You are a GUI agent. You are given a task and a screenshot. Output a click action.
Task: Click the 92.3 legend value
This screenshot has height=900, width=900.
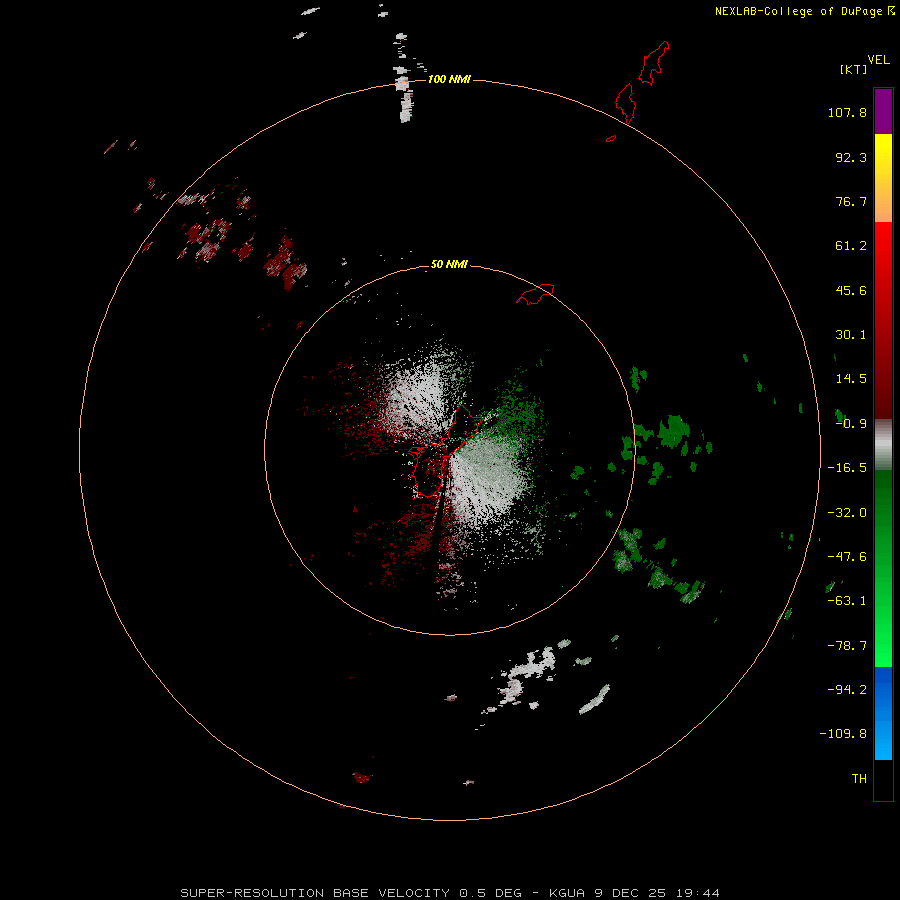[x=851, y=157]
